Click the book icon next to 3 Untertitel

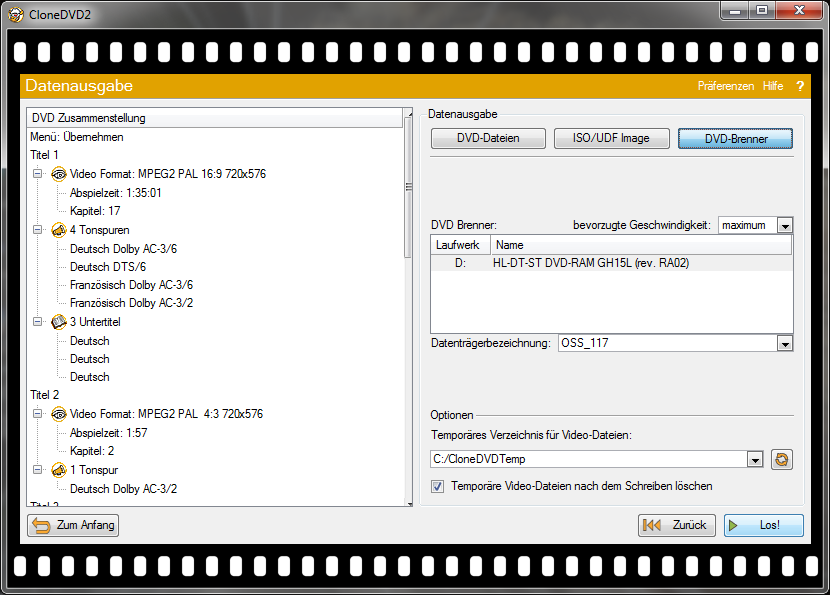(x=59, y=322)
